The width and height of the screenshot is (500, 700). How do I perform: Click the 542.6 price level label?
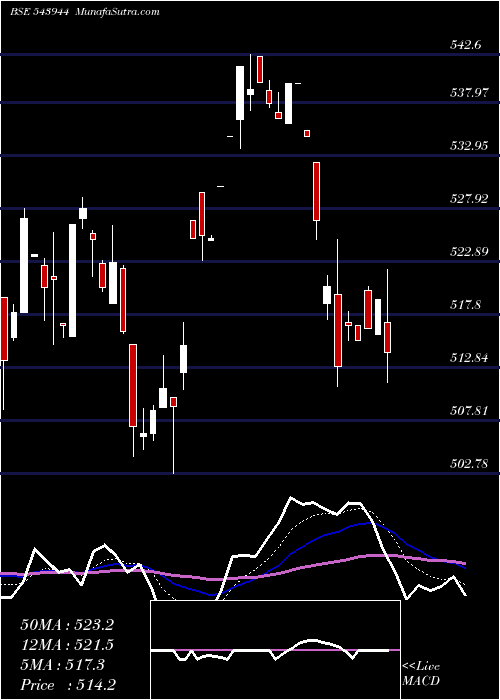click(x=468, y=45)
